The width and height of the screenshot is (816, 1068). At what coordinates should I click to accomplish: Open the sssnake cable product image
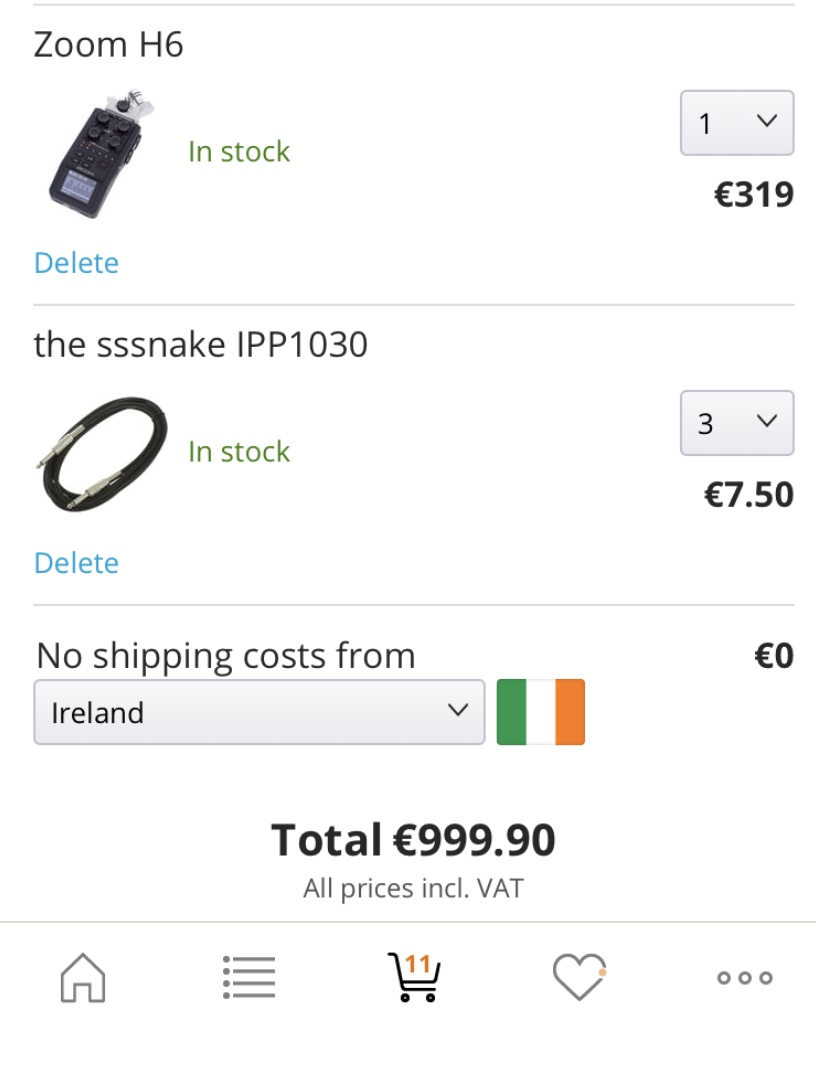(x=101, y=452)
